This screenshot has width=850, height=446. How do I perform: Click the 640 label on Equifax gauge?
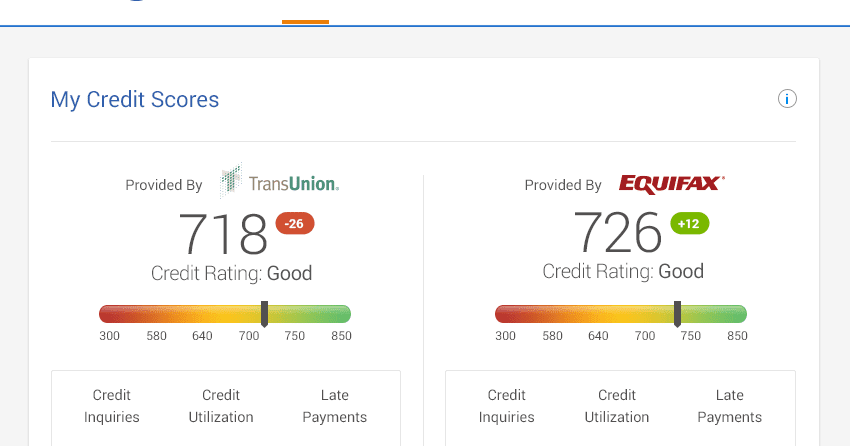coord(598,336)
